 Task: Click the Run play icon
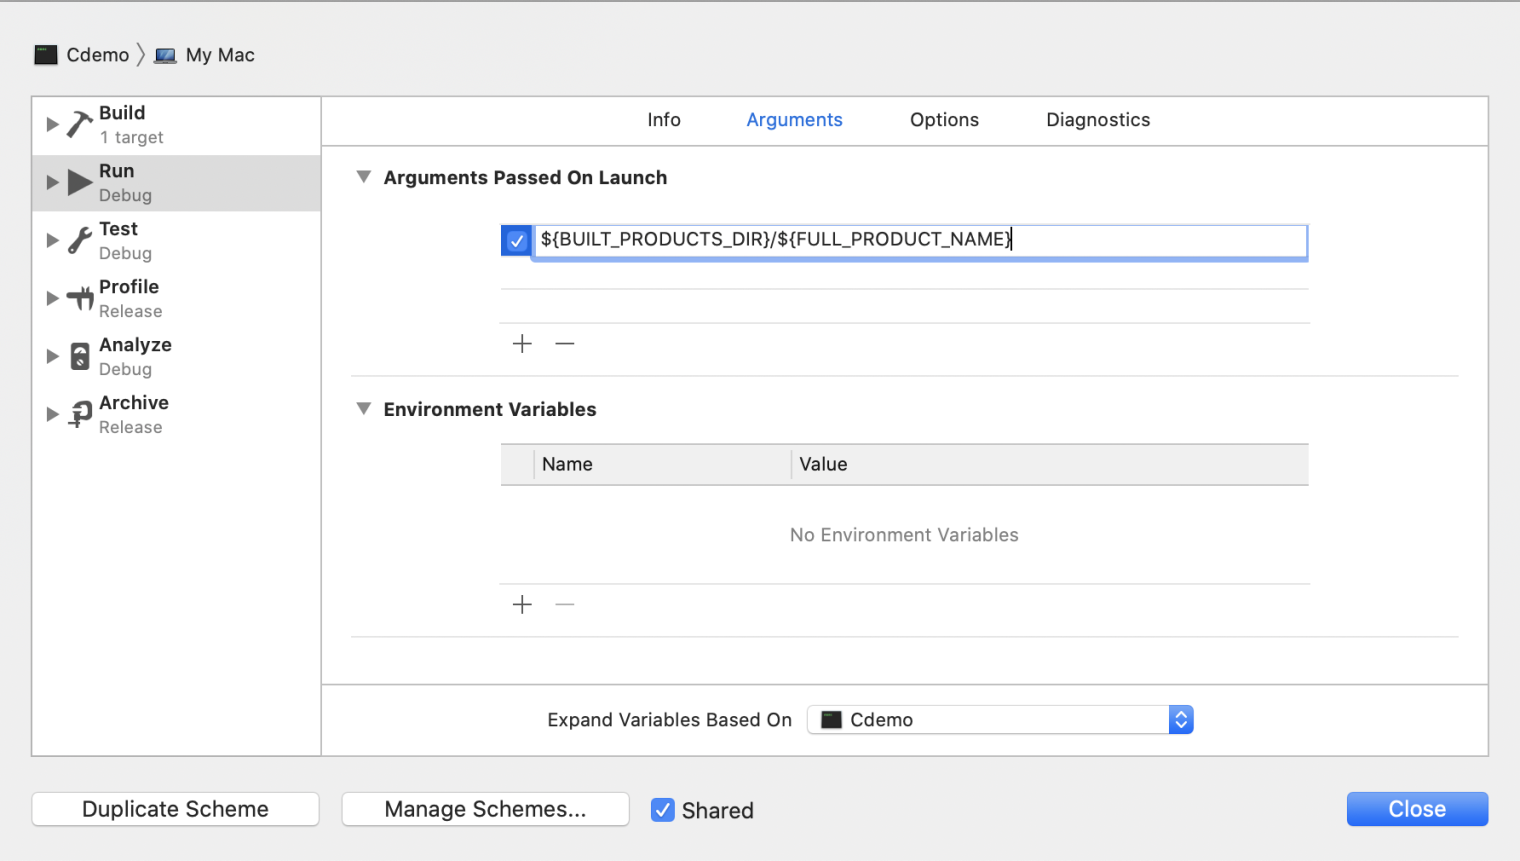click(80, 182)
